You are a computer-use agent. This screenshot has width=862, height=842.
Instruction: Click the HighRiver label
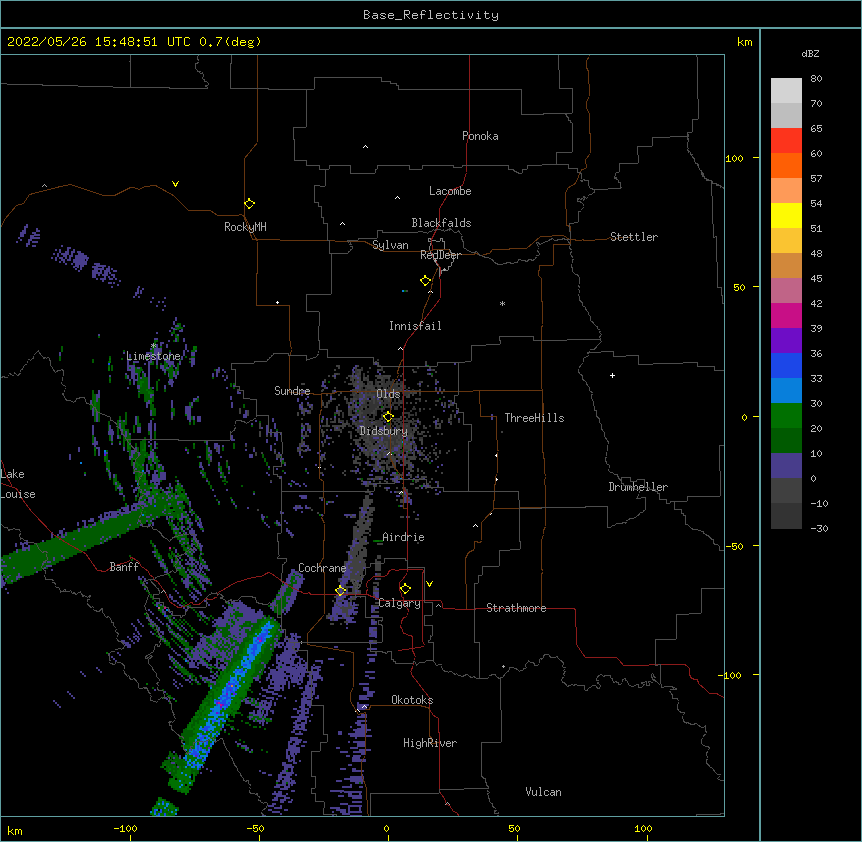[x=430, y=743]
